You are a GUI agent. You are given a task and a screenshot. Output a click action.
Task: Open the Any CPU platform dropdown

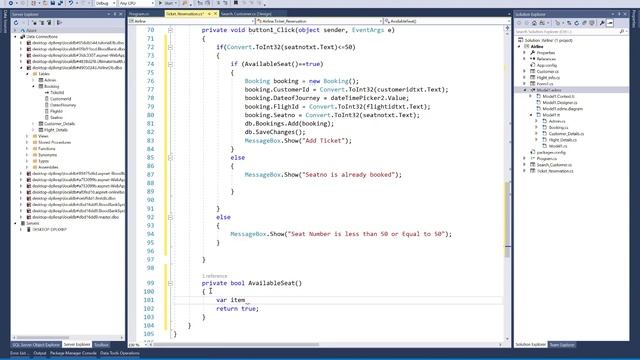(x=136, y=3)
